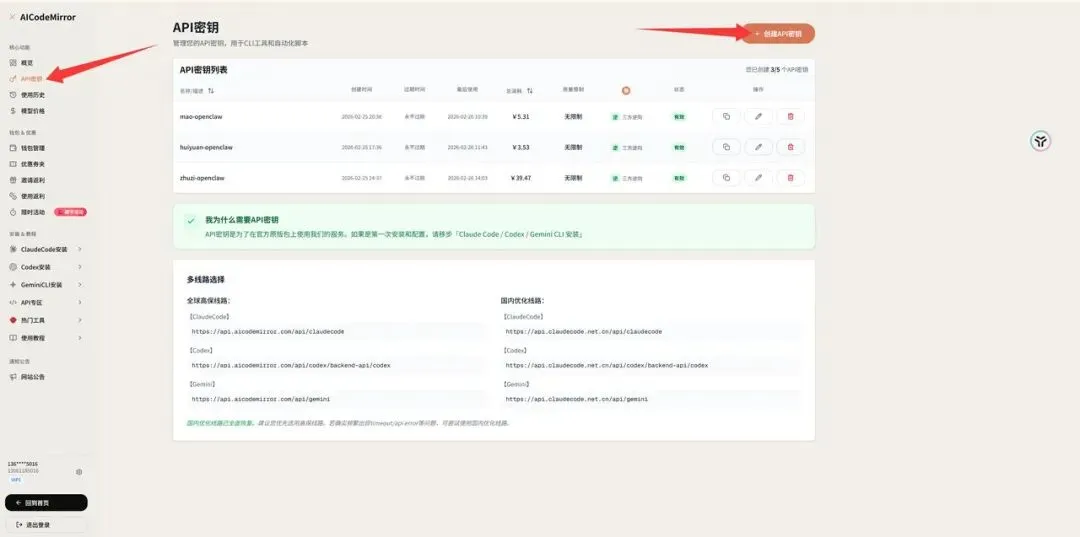Edit the huiyuan-openclaw key

tap(758, 147)
